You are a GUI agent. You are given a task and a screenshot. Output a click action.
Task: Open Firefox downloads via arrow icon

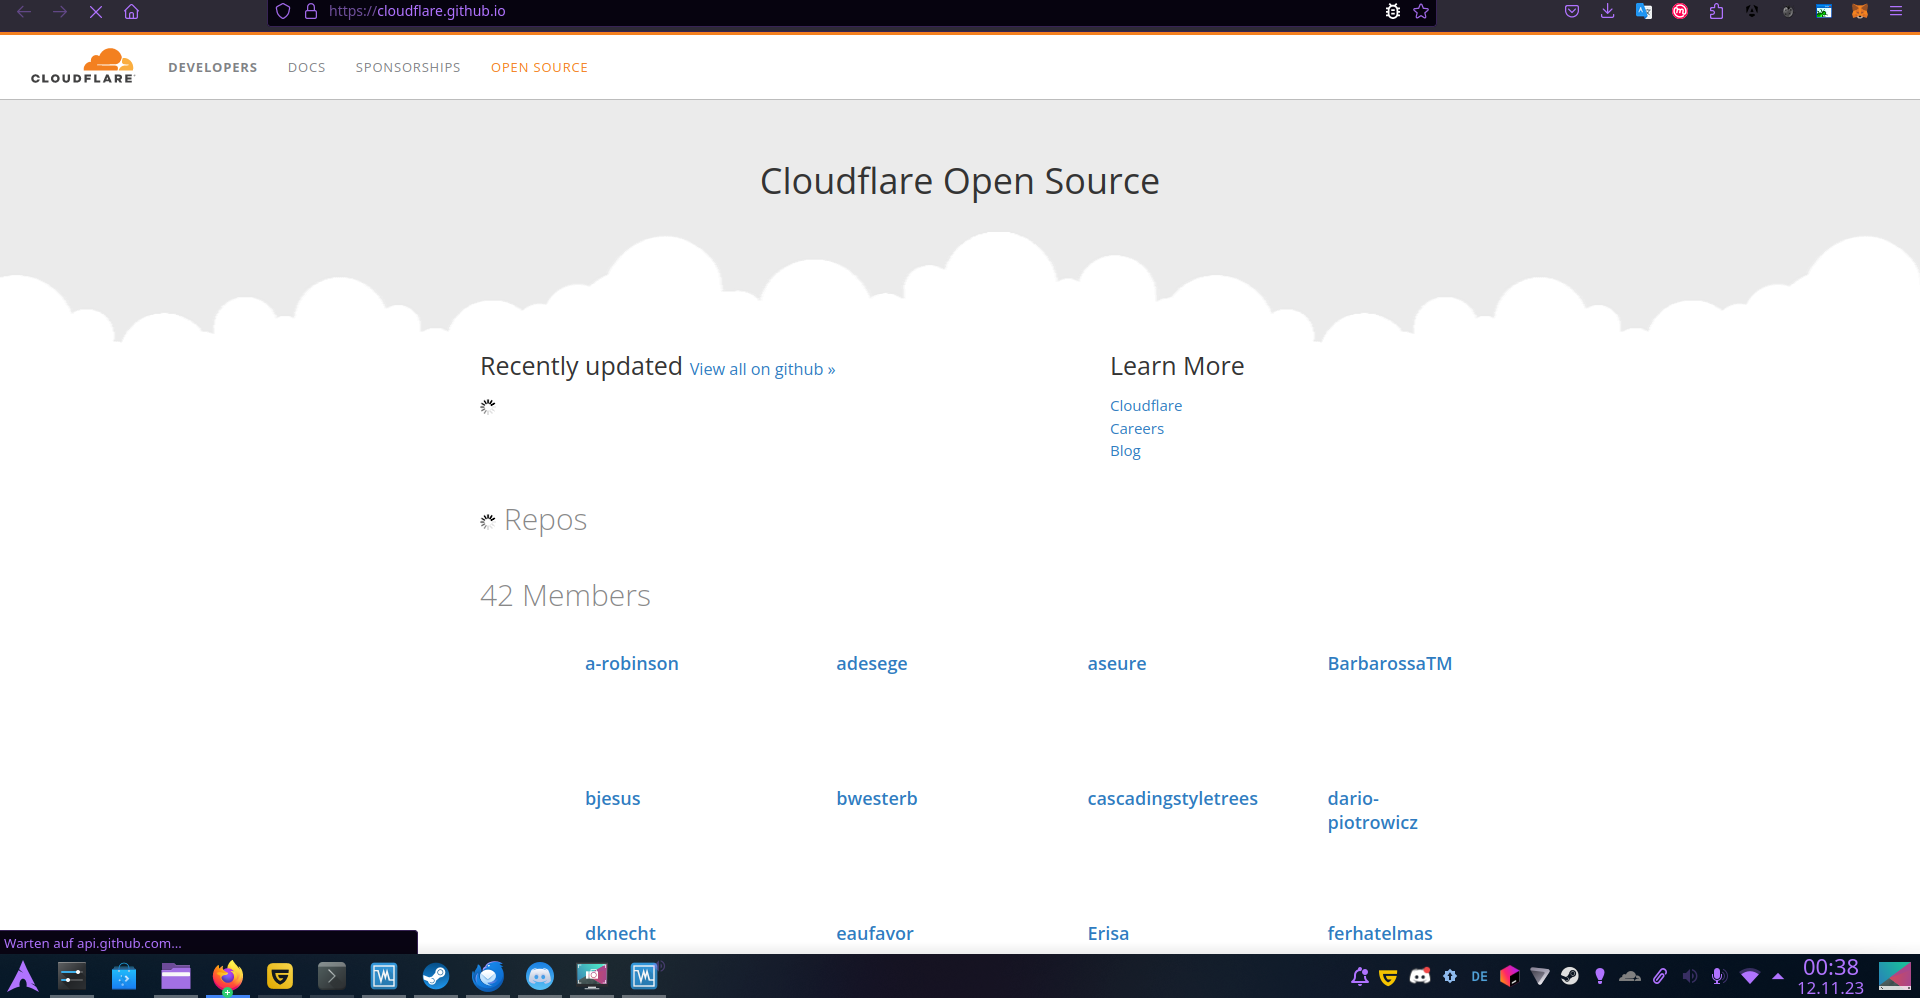click(1608, 12)
